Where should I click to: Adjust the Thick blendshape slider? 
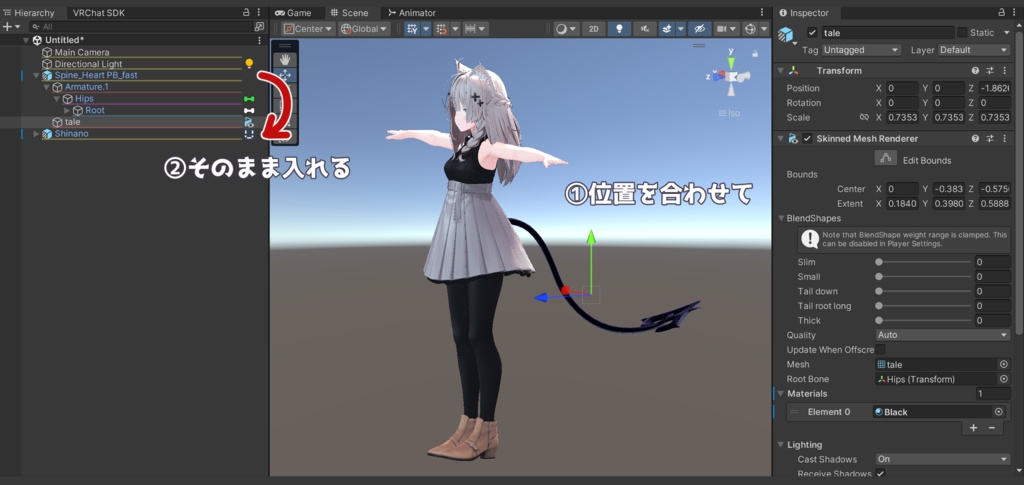click(924, 321)
